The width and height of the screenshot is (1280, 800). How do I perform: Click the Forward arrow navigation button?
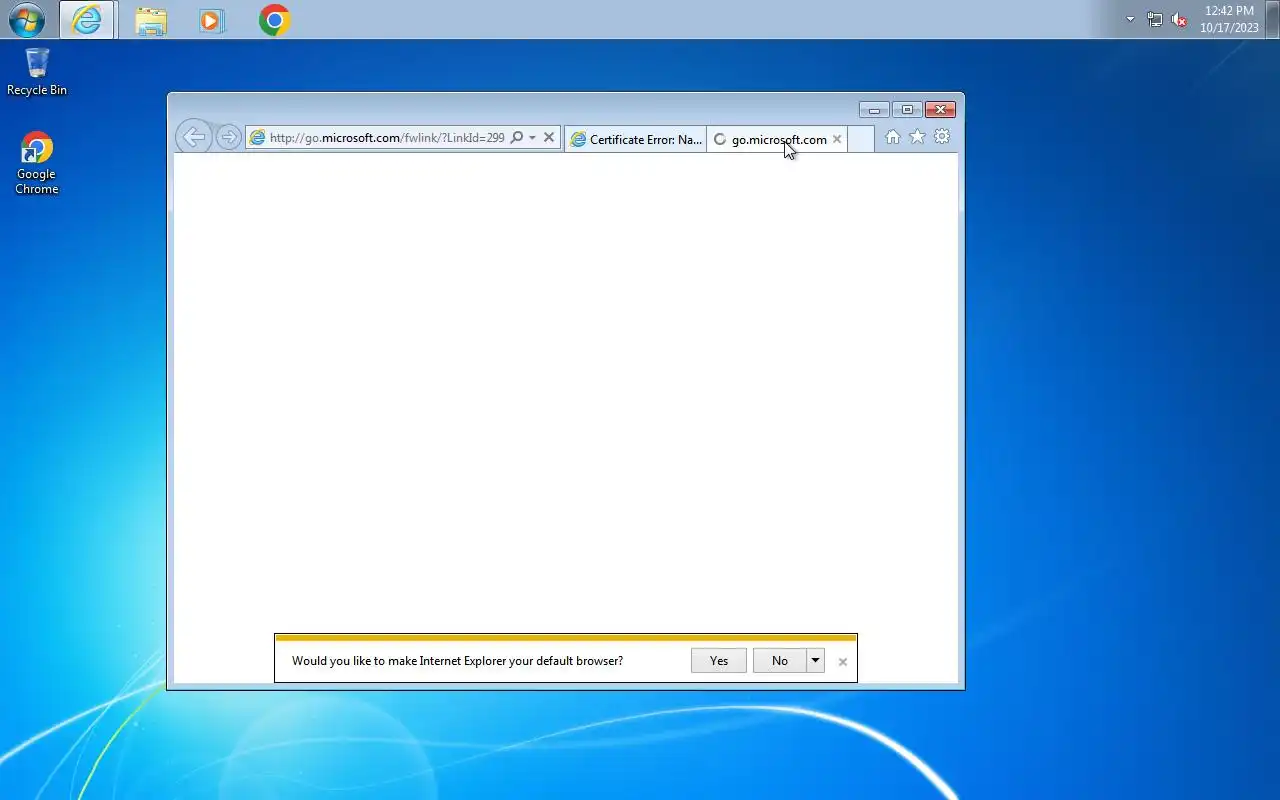click(229, 137)
